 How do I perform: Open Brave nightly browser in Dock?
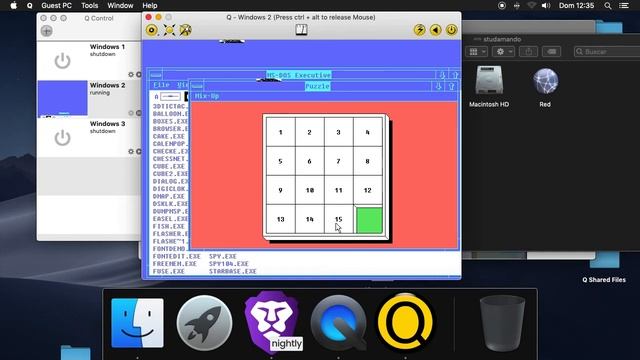[x=271, y=322]
